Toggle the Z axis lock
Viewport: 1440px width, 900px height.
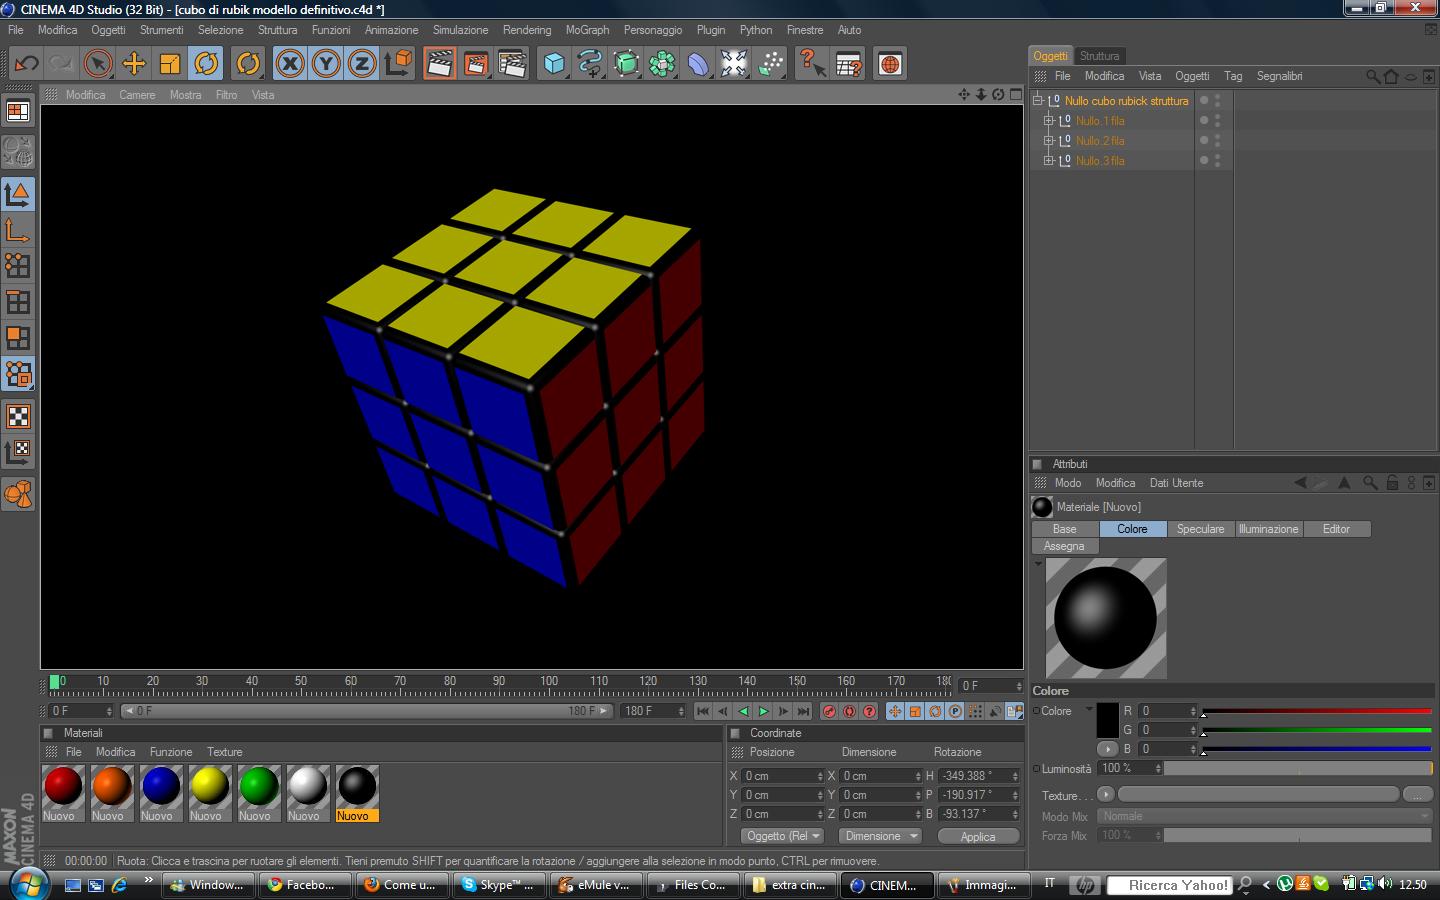click(362, 64)
